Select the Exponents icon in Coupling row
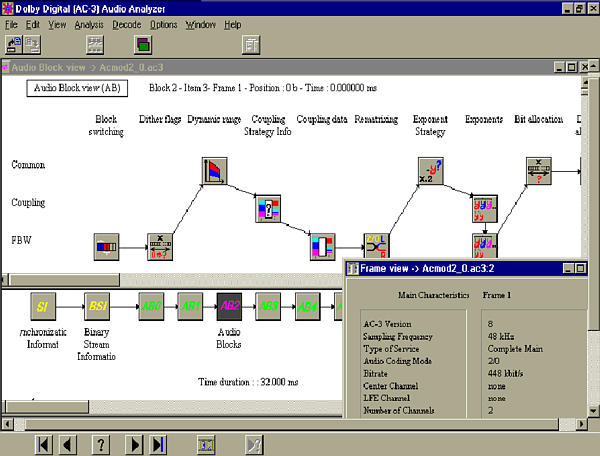This screenshot has height=456, width=600. pyautogui.click(x=485, y=209)
